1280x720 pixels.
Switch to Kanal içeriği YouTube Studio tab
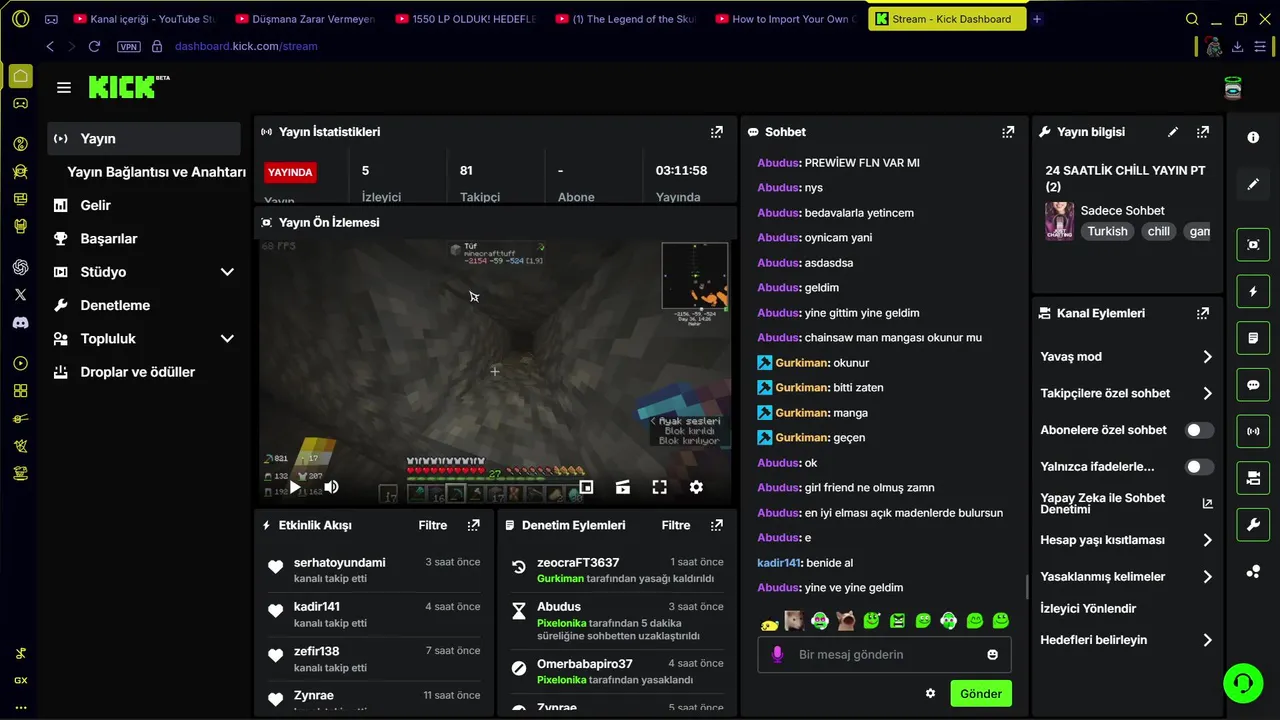pos(146,19)
